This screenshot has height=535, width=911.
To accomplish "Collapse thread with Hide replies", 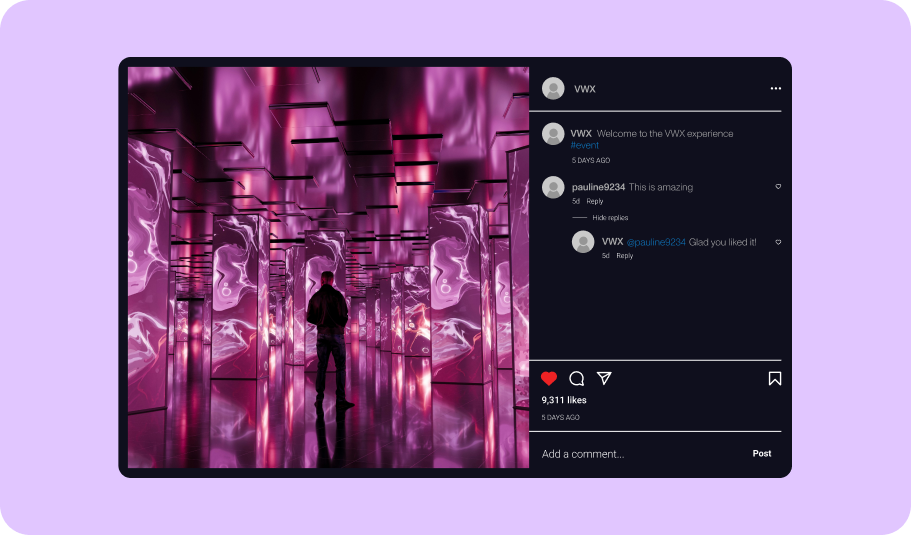I will click(x=609, y=217).
